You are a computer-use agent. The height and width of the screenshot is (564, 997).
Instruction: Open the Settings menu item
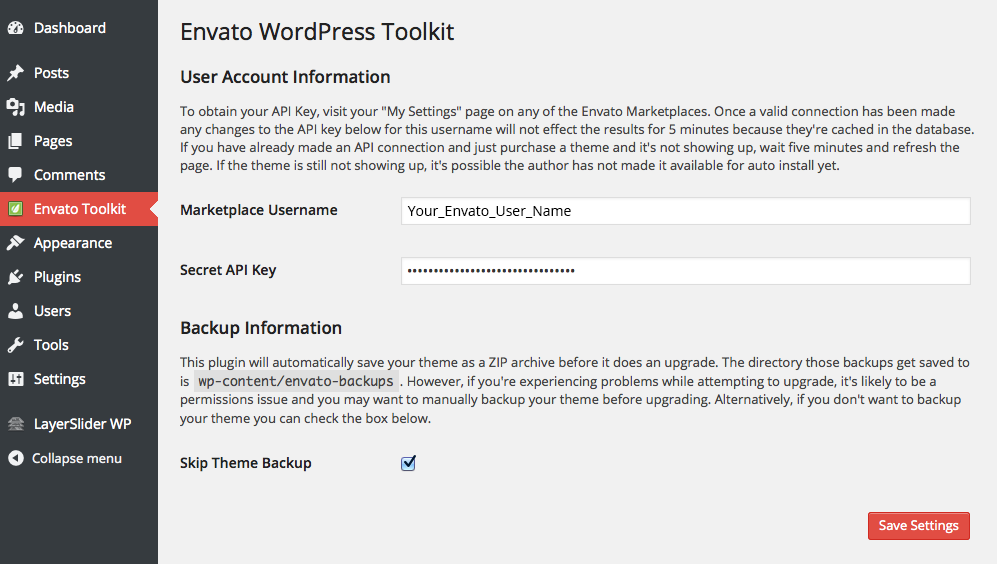59,379
